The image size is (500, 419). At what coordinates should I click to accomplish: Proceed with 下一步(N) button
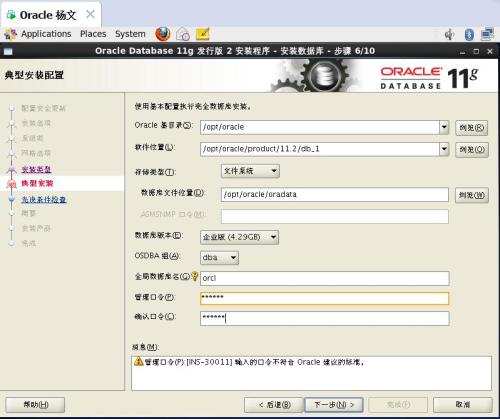click(334, 405)
